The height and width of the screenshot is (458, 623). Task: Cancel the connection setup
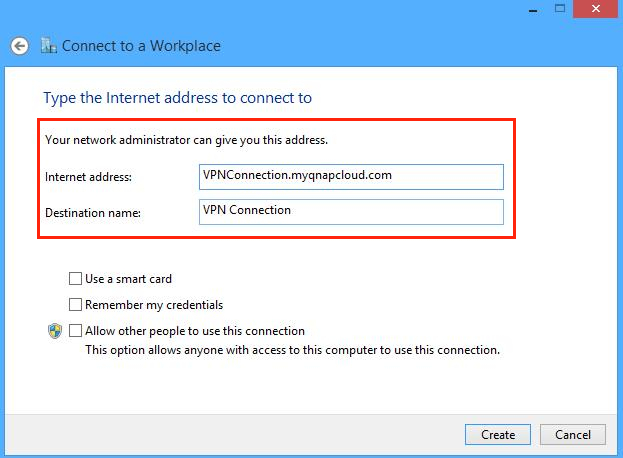(x=572, y=435)
